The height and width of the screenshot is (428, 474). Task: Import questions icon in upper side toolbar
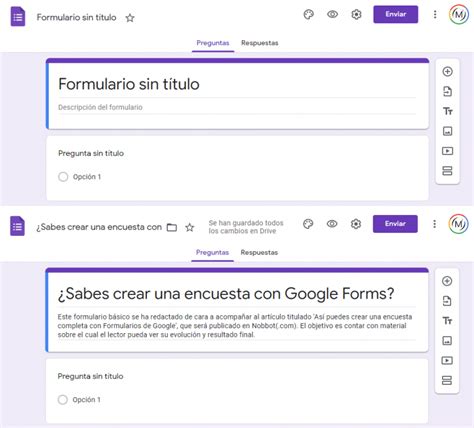click(x=447, y=91)
